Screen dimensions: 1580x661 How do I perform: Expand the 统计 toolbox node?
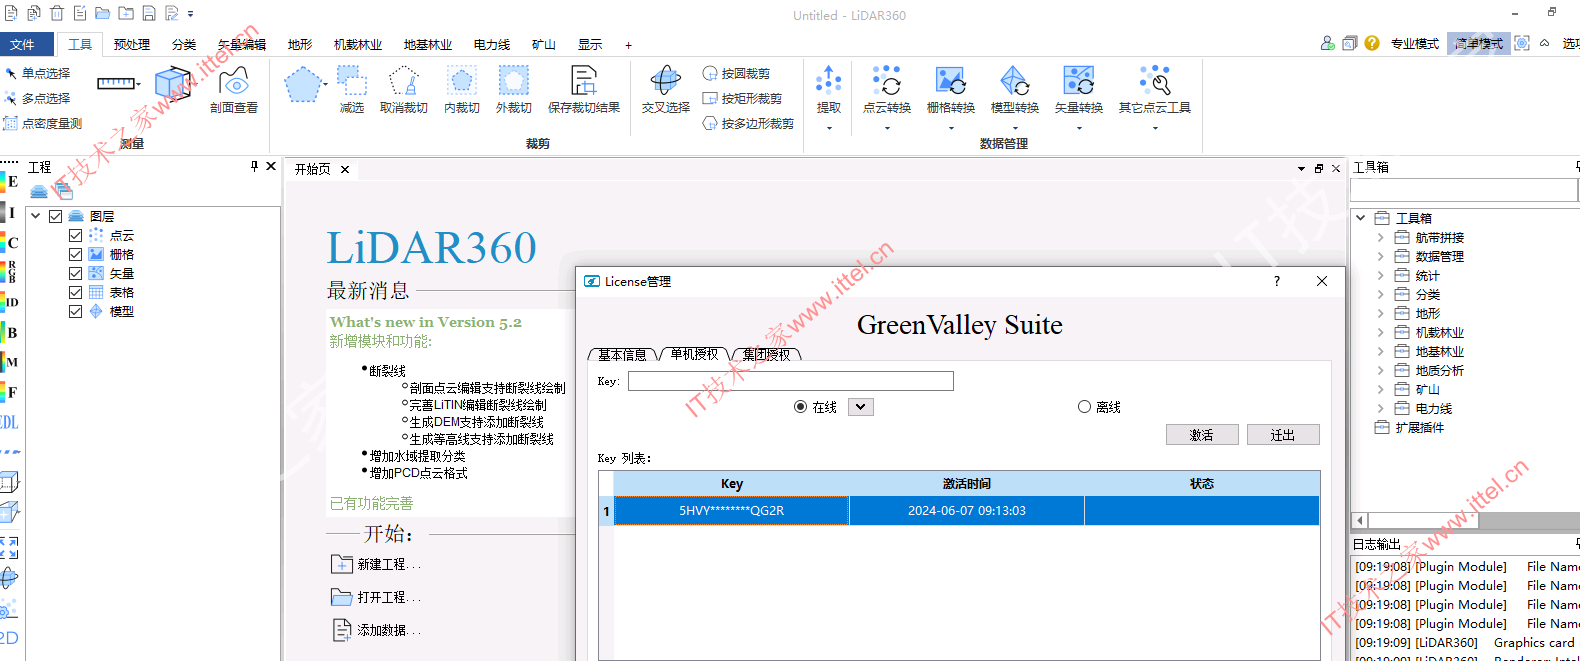coord(1380,276)
